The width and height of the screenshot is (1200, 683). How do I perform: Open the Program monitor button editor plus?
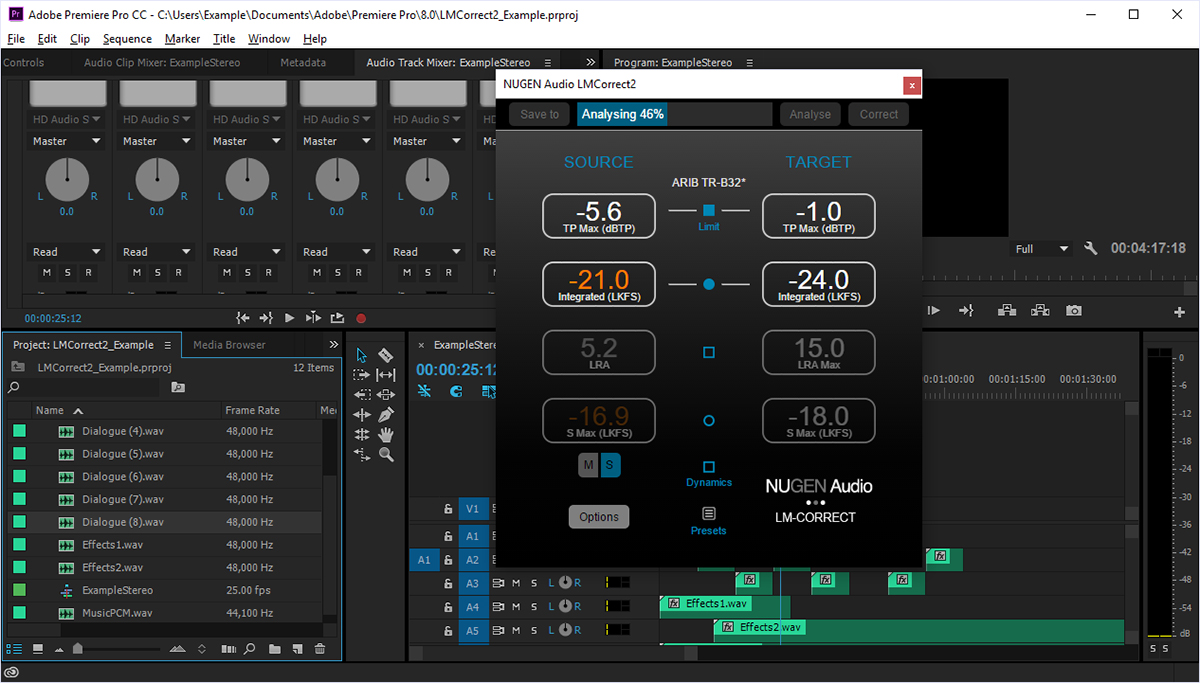tap(1179, 312)
